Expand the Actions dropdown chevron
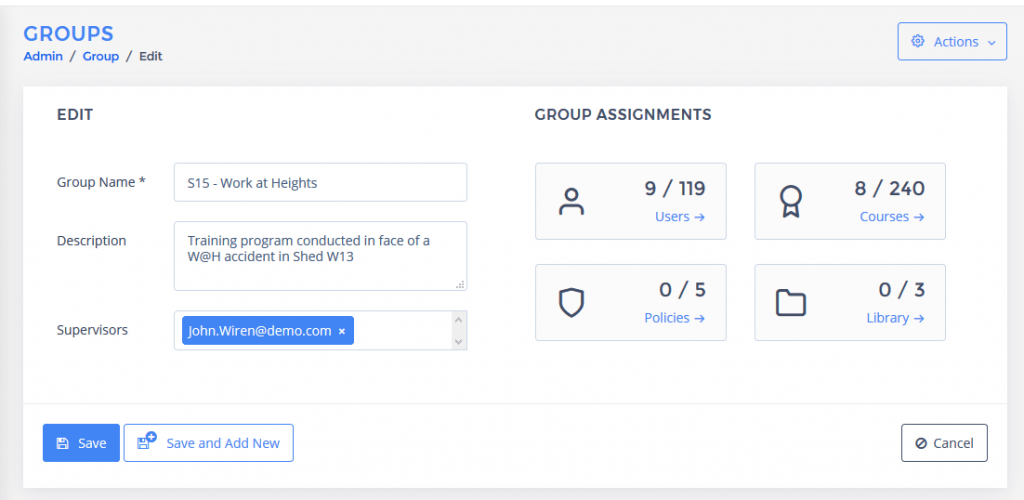 click(991, 43)
